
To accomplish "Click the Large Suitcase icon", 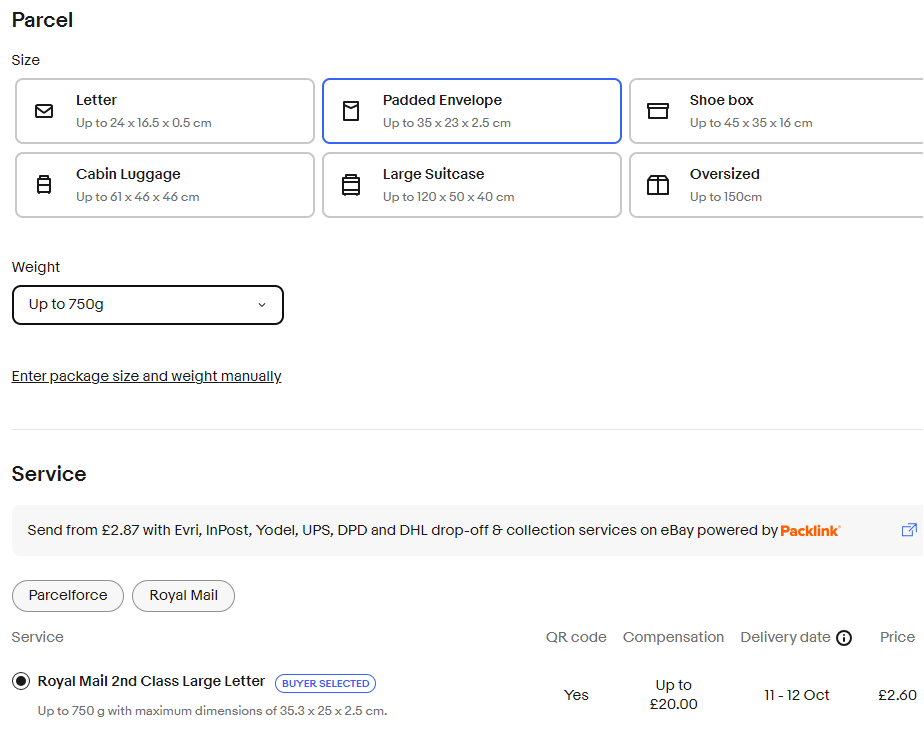I will [351, 184].
